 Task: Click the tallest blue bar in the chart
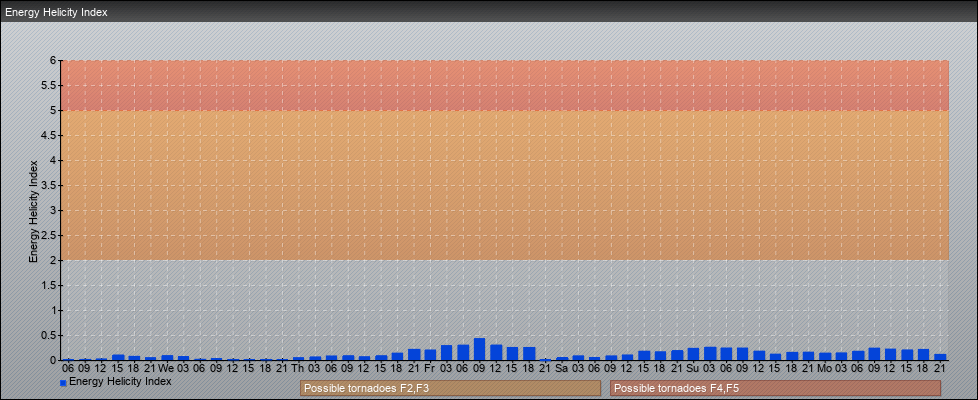[x=479, y=350]
